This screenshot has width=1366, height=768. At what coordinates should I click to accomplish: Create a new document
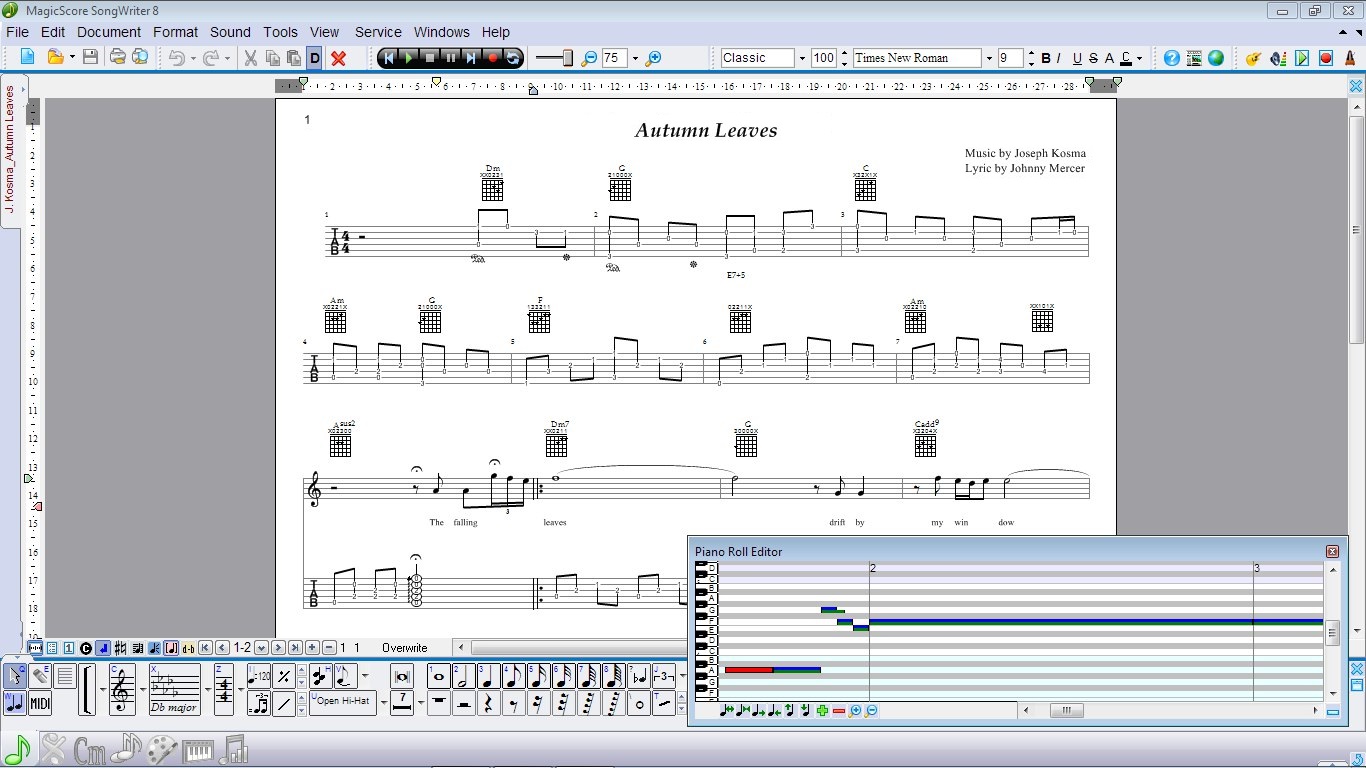27,57
